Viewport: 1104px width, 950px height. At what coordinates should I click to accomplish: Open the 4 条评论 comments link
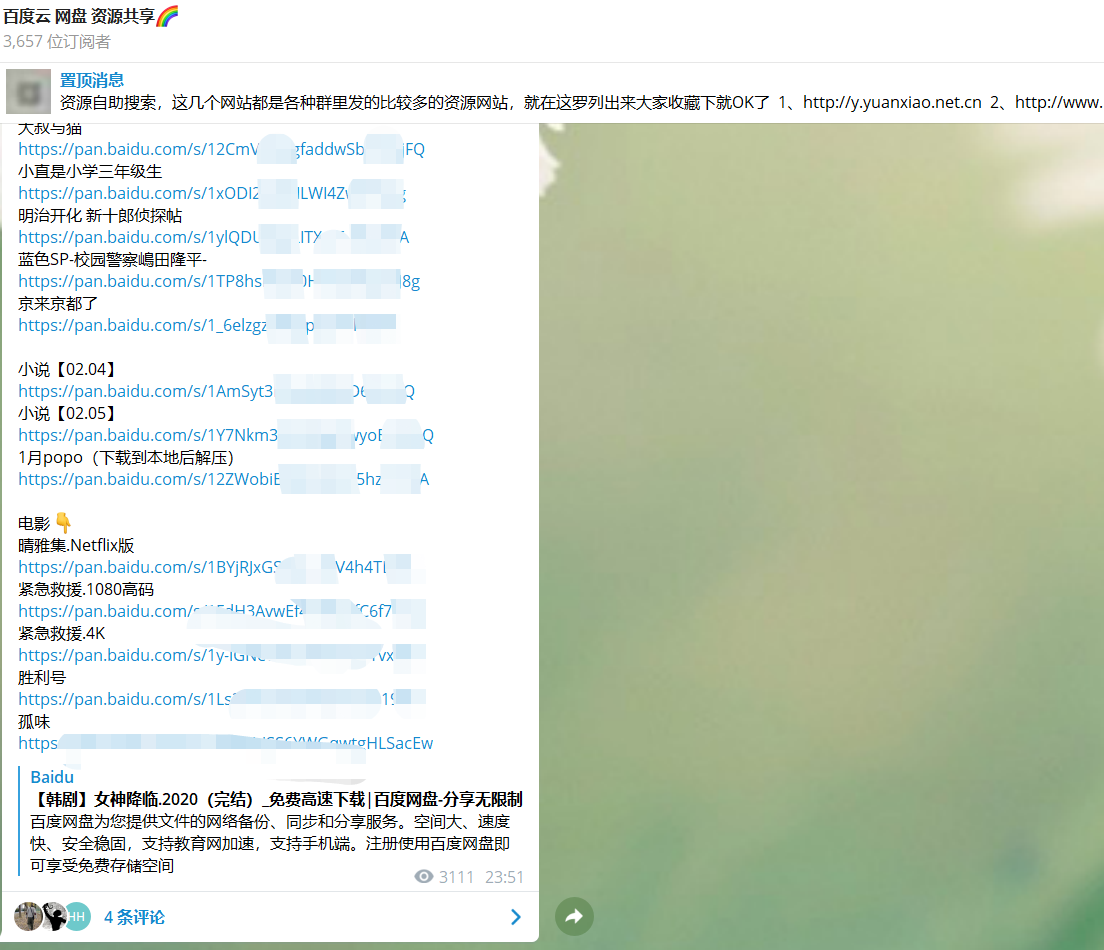point(134,917)
